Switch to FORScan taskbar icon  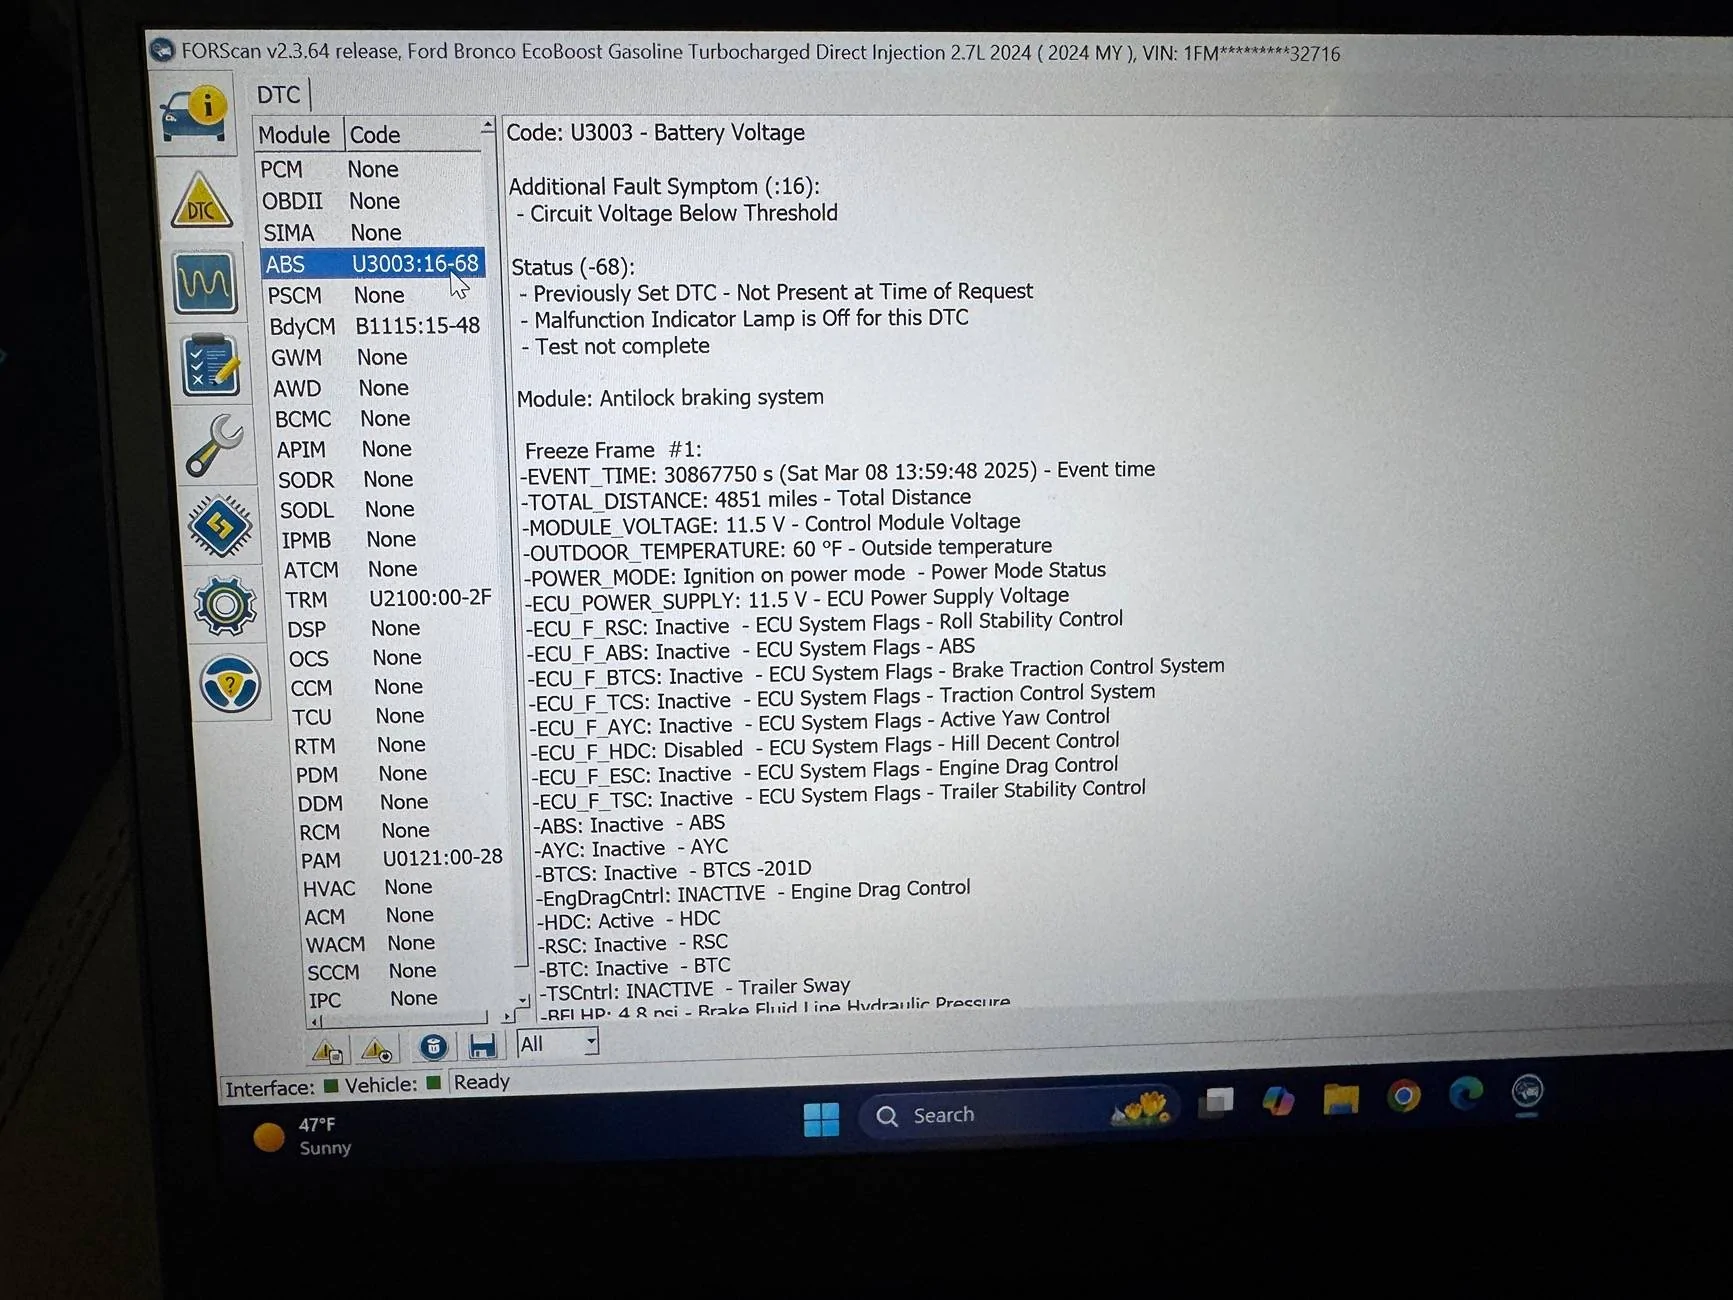(x=1527, y=1092)
